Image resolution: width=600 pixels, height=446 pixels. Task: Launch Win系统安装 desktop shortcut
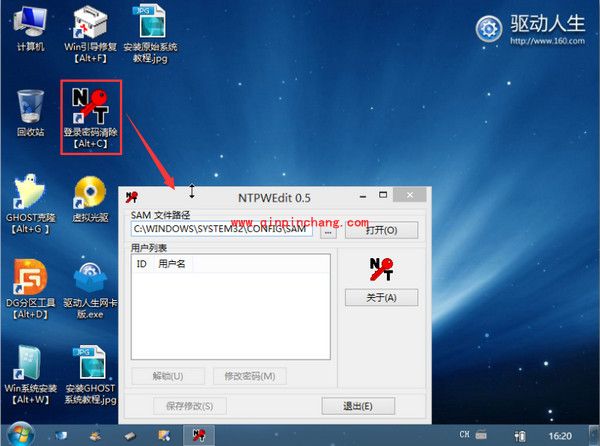coord(30,375)
